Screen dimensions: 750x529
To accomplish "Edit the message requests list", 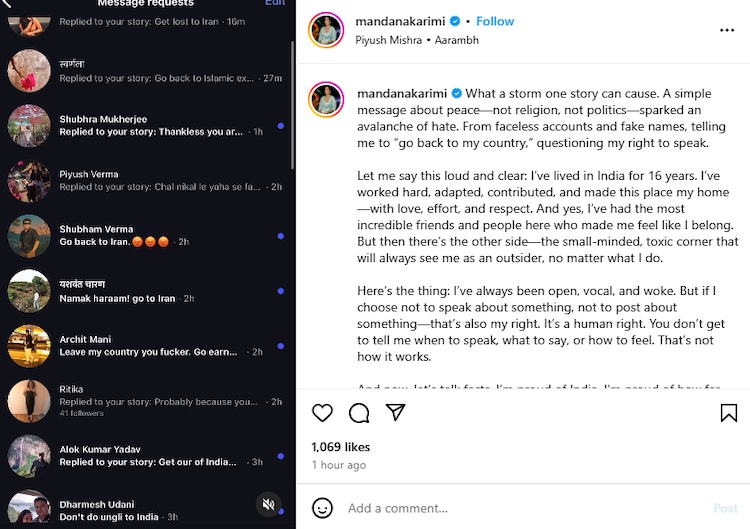I will pos(275,3).
